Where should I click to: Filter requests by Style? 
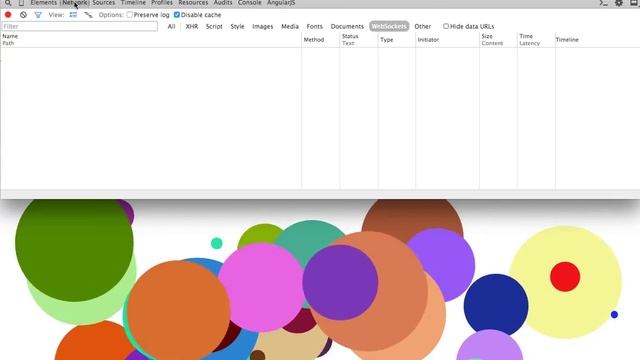(x=237, y=26)
